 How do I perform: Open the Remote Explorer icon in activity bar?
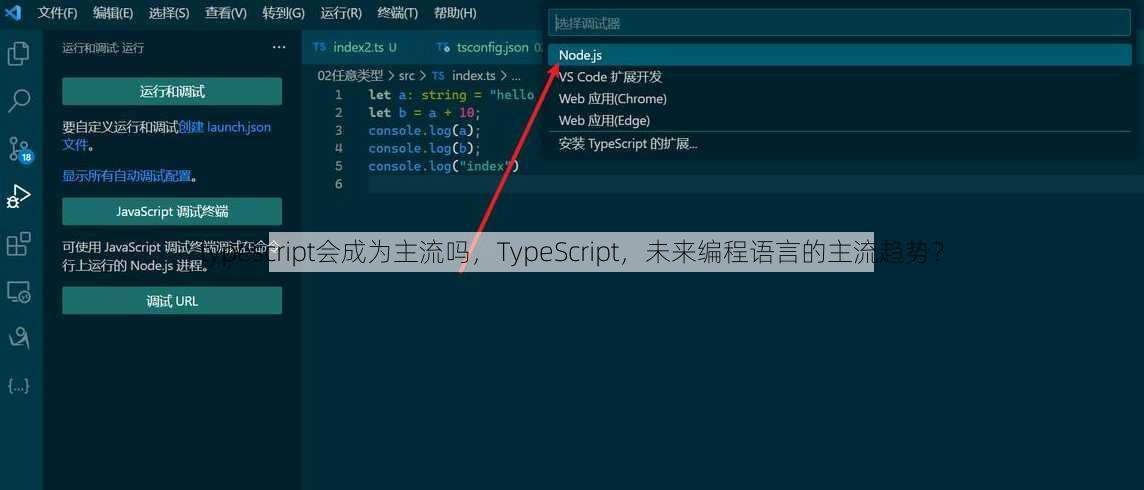[x=18, y=292]
